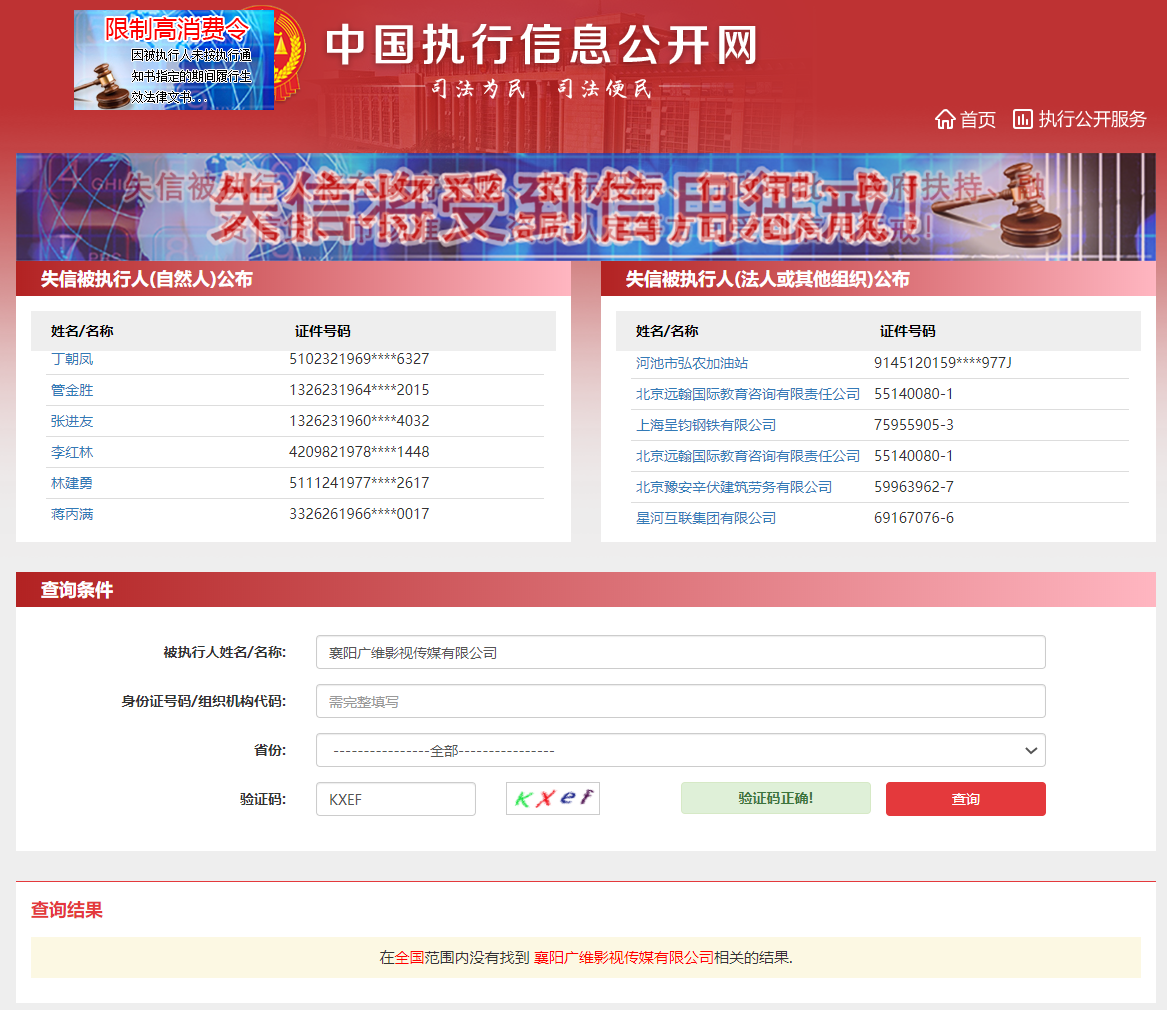Click the CAPTCHA image to refresh it
Viewport: 1167px width, 1010px height.
[552, 798]
